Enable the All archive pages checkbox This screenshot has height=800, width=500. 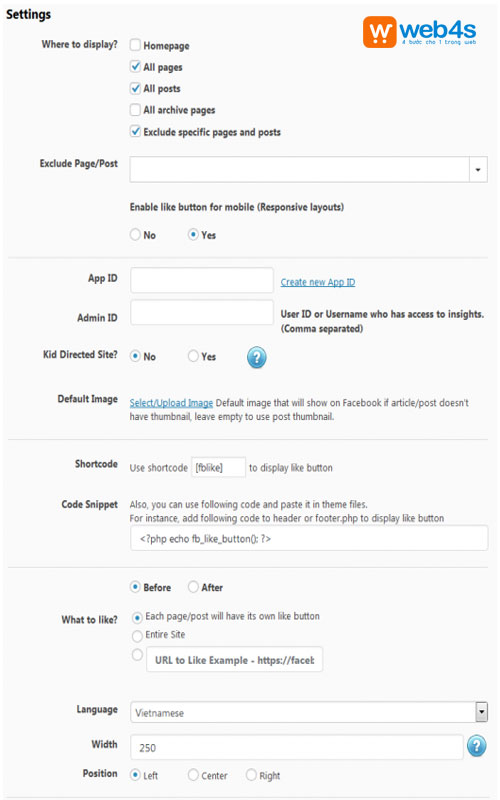135,110
